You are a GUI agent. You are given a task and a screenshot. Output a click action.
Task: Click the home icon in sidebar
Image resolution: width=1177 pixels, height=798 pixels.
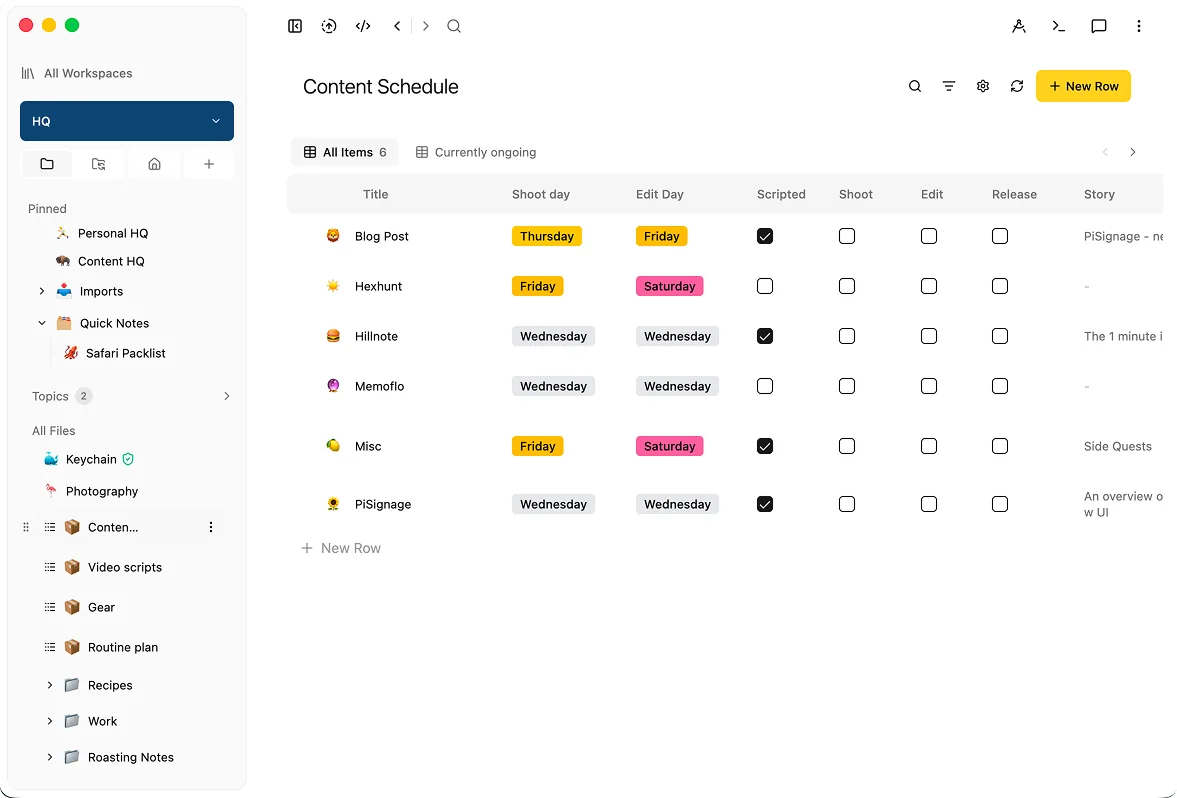click(x=154, y=164)
